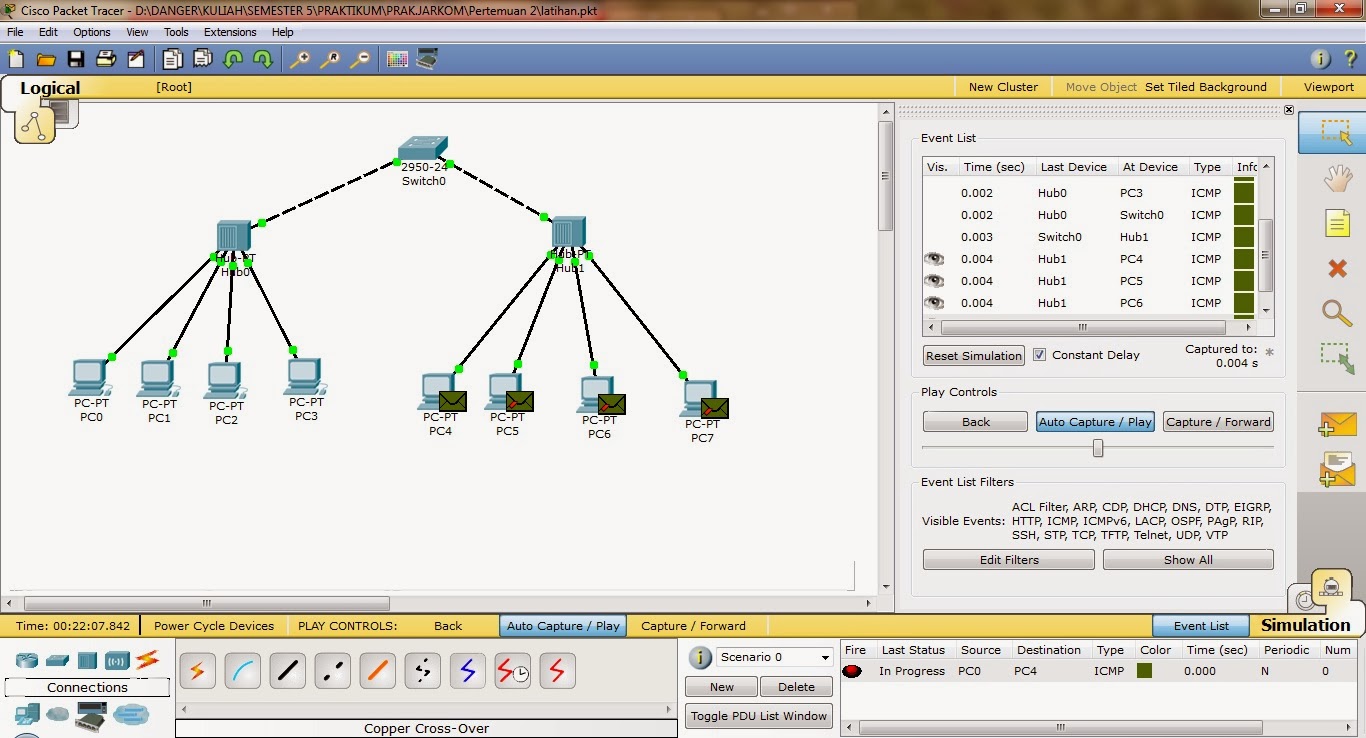1366x738 pixels.
Task: Toggle eye visibility for Hub1 to PC4 event
Action: click(x=934, y=259)
